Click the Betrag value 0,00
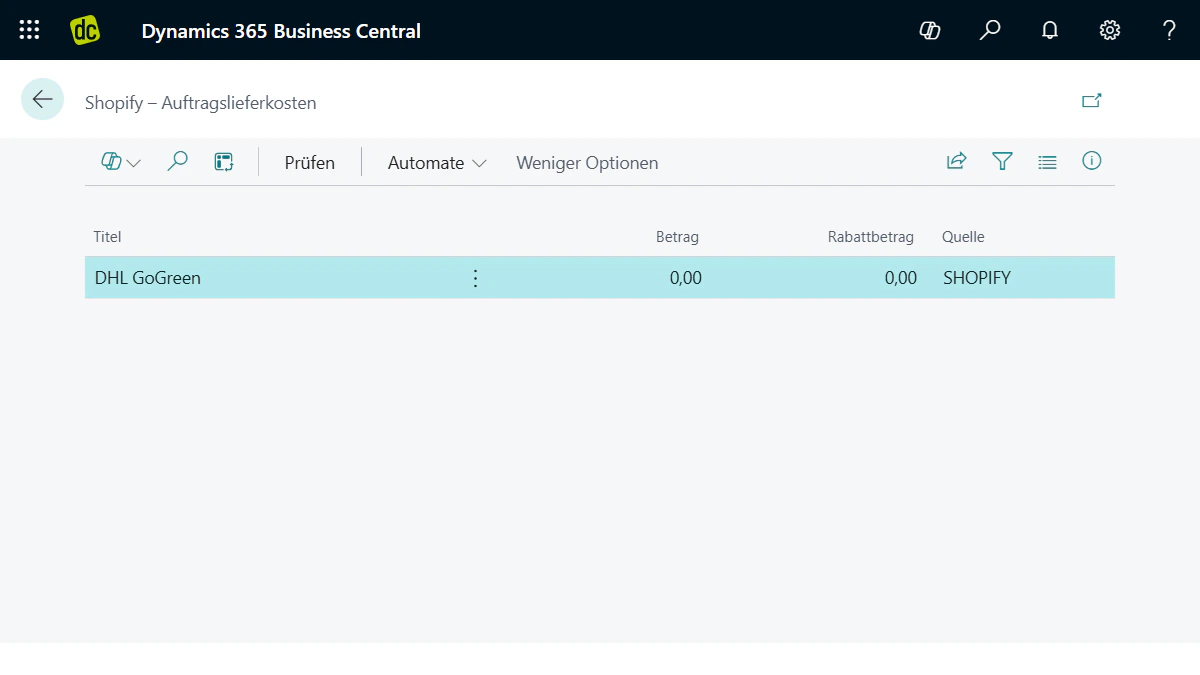Image resolution: width=1200 pixels, height=675 pixels. click(685, 278)
